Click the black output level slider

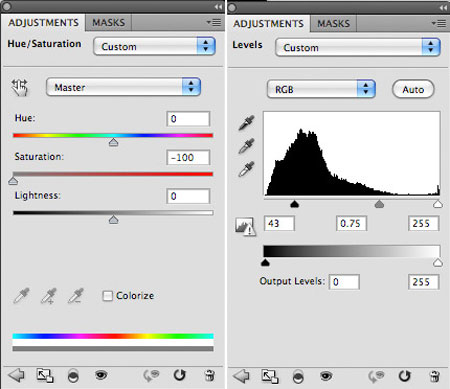click(x=265, y=263)
